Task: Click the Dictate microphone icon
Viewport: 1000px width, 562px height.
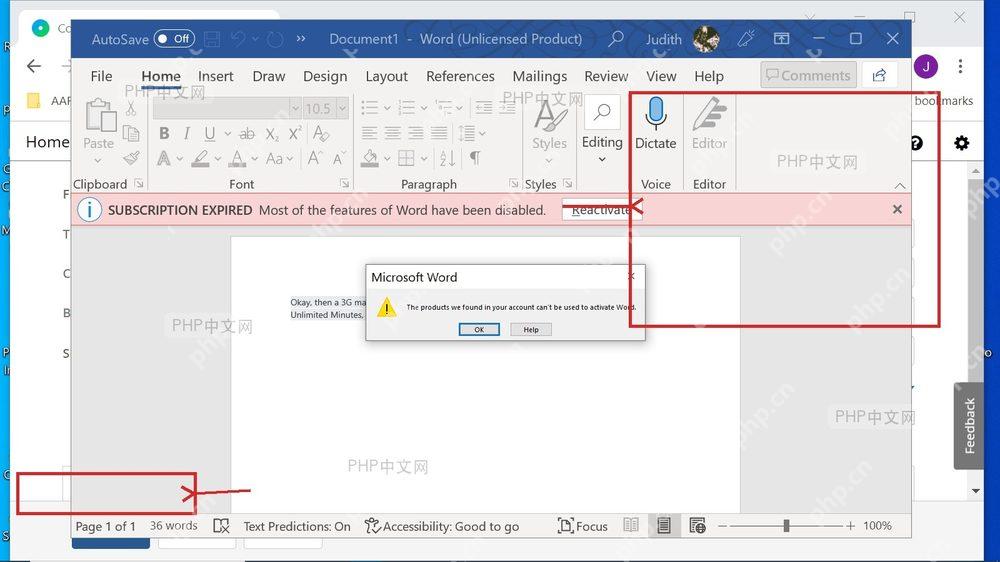Action: point(655,114)
